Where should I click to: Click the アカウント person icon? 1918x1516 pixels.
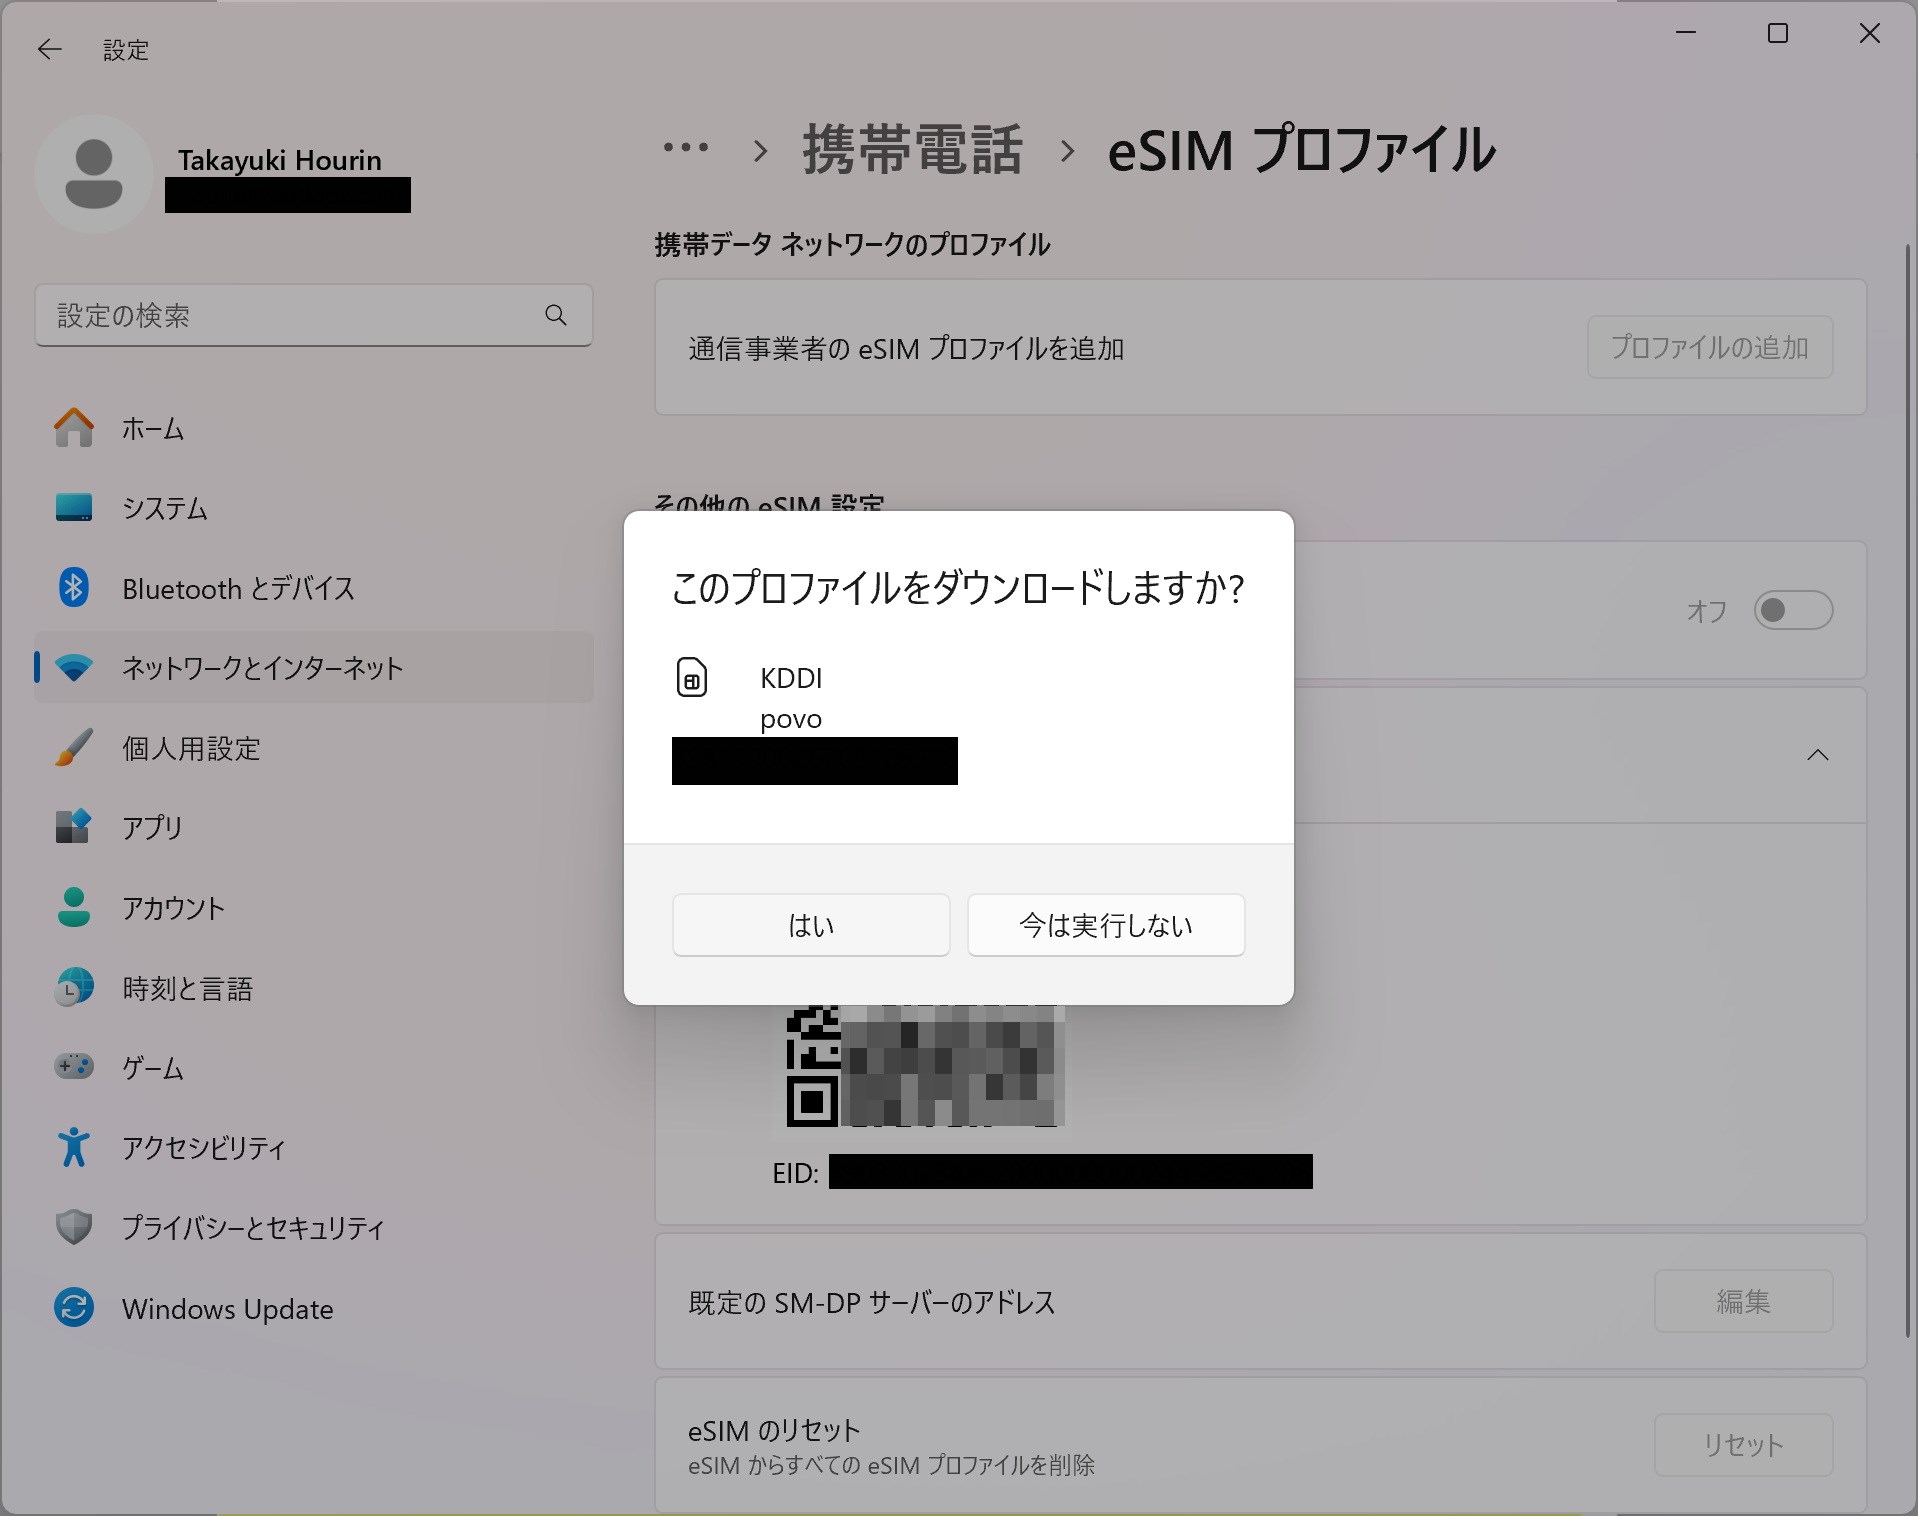tap(74, 907)
